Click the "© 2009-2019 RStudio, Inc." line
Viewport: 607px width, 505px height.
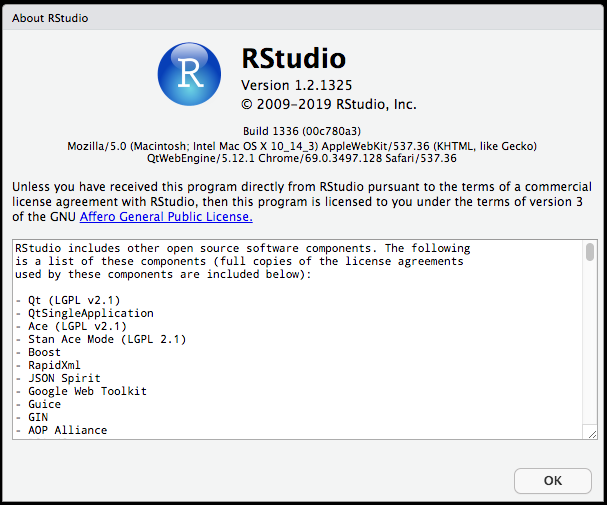pos(329,104)
